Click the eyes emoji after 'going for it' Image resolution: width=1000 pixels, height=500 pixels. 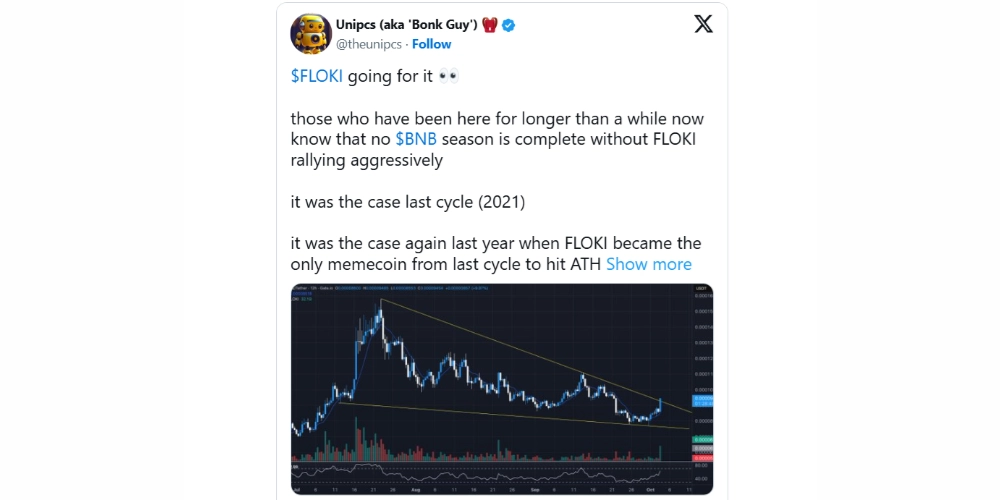[x=449, y=76]
